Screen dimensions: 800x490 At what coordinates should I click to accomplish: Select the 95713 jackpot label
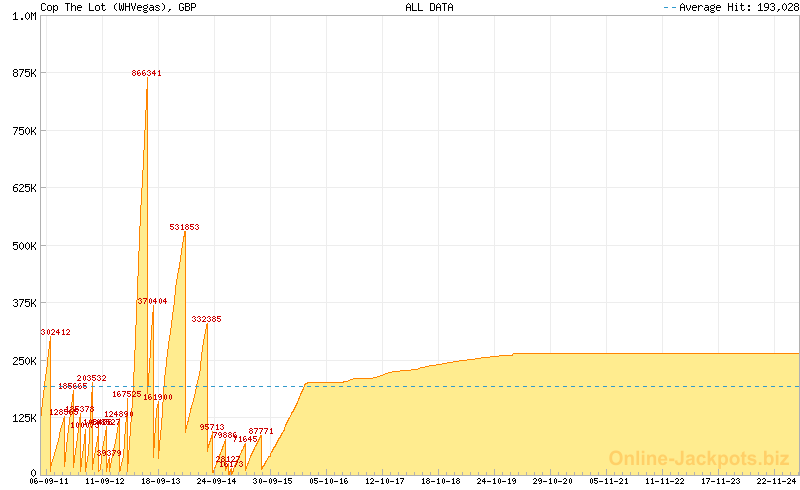(211, 427)
